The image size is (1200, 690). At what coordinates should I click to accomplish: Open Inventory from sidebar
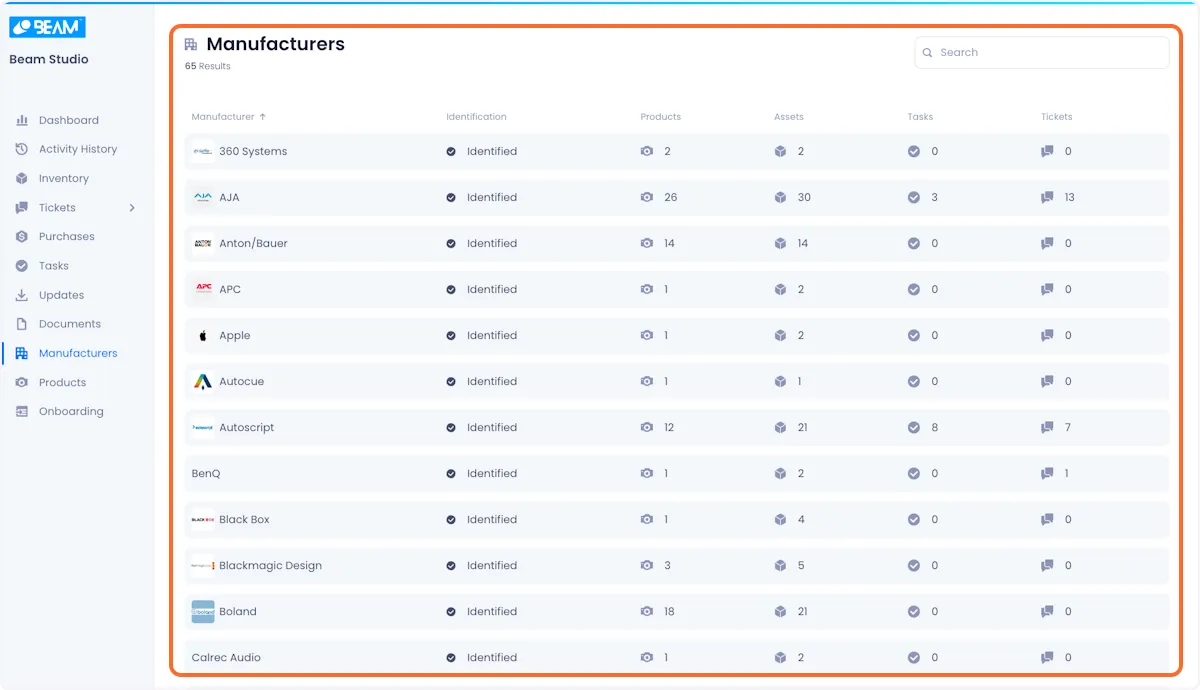[x=64, y=178]
